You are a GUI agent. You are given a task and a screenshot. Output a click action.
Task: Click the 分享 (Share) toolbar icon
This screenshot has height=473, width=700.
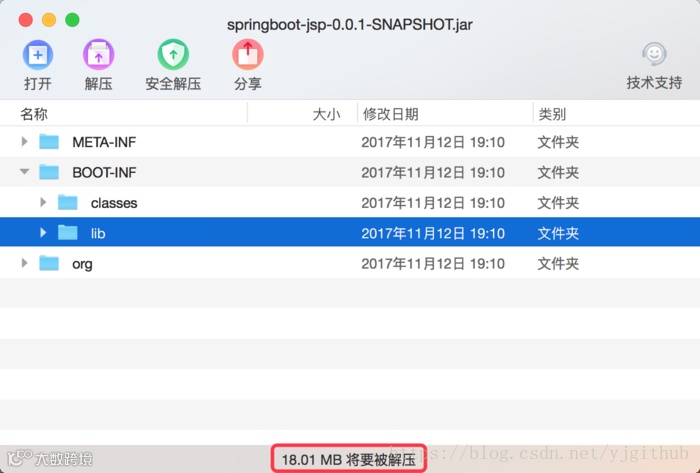248,55
